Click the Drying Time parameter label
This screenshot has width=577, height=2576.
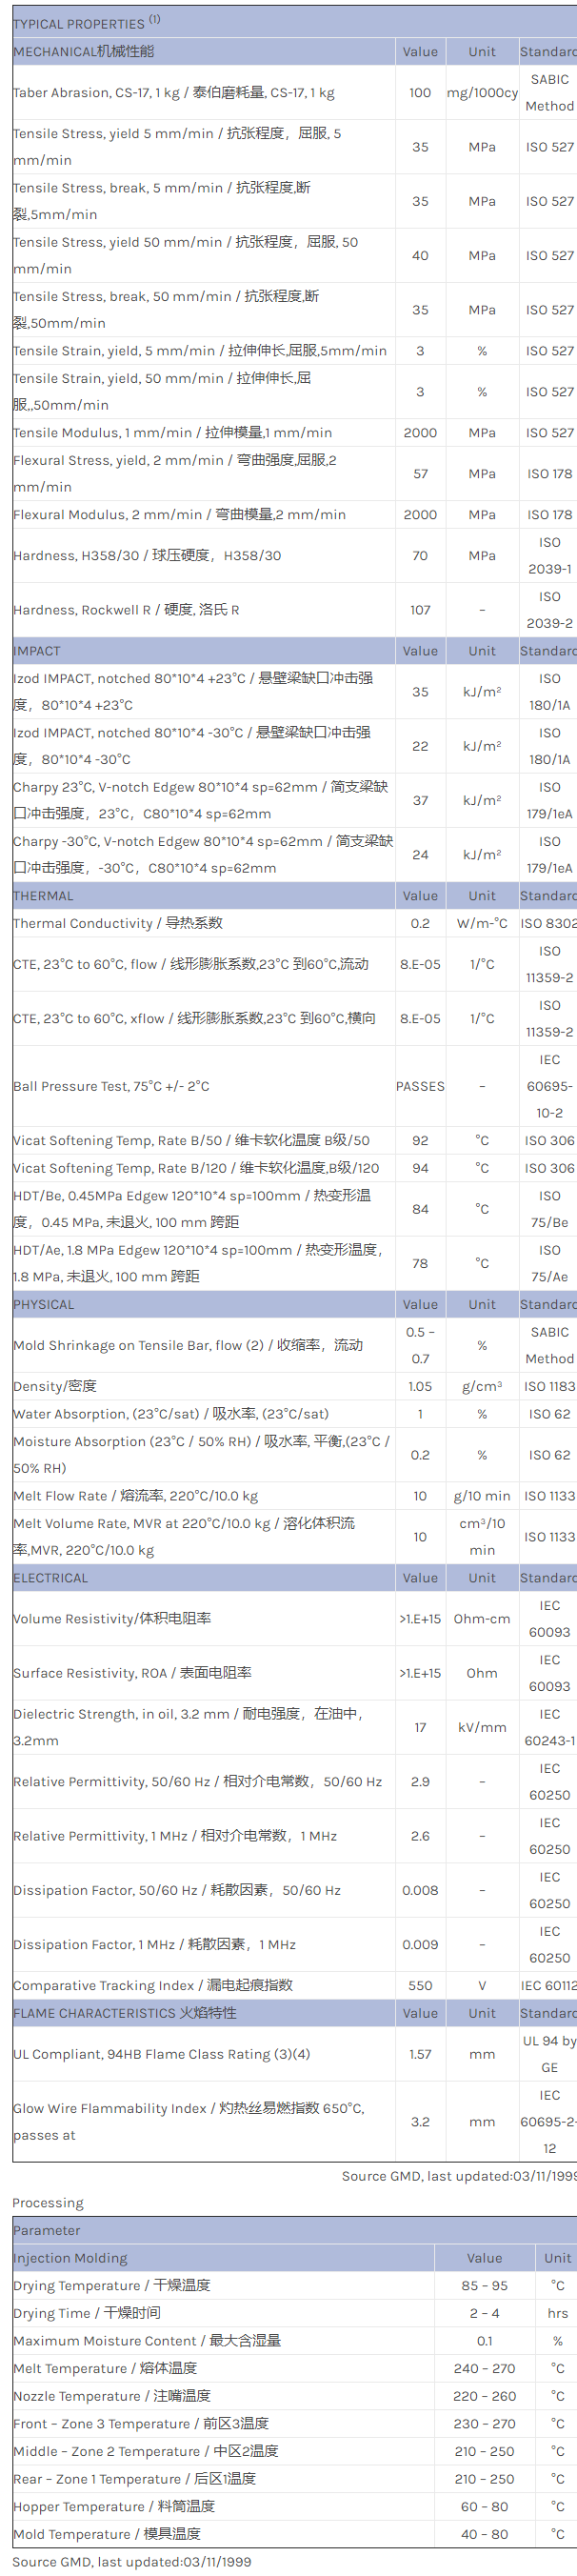coord(87,2313)
